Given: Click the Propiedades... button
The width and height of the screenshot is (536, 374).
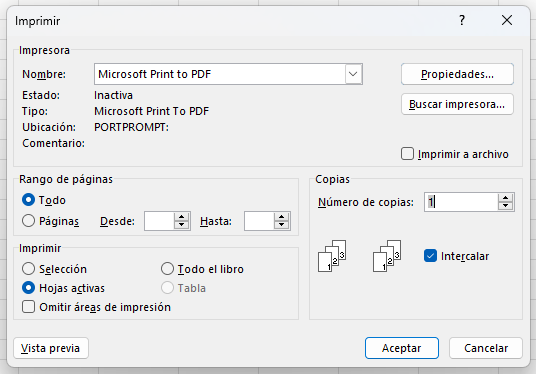Looking at the screenshot, I should point(457,74).
